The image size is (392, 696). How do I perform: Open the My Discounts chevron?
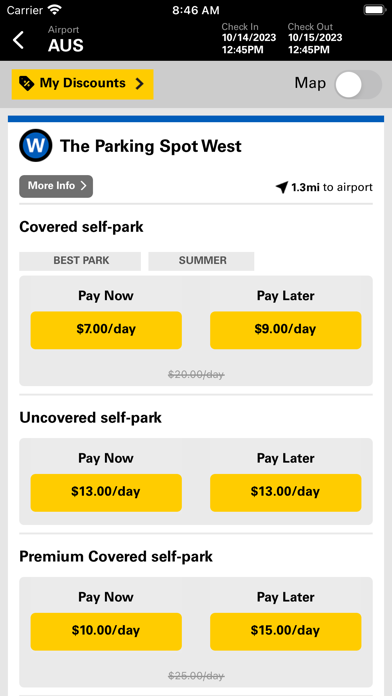139,83
